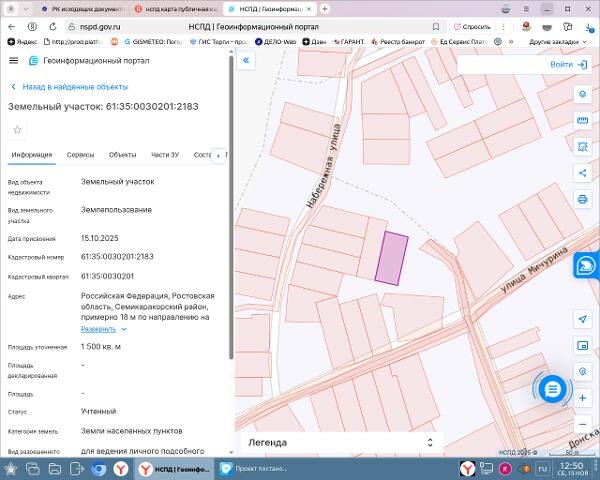Open the taskbar start star menu
The width and height of the screenshot is (600, 480).
(x=10, y=469)
